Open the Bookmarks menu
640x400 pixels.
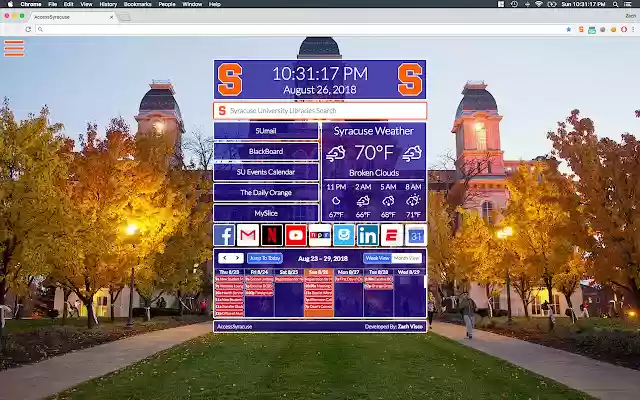tap(138, 4)
